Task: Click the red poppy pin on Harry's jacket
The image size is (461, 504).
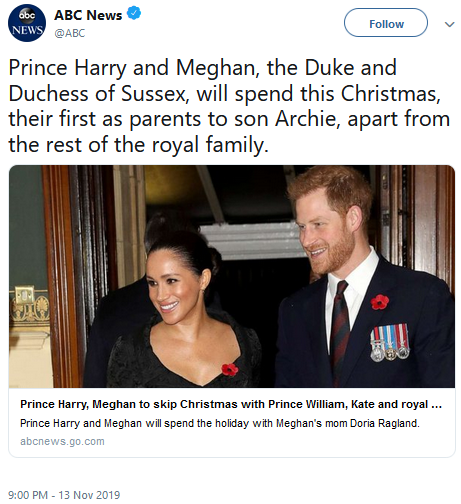Action: tap(380, 302)
